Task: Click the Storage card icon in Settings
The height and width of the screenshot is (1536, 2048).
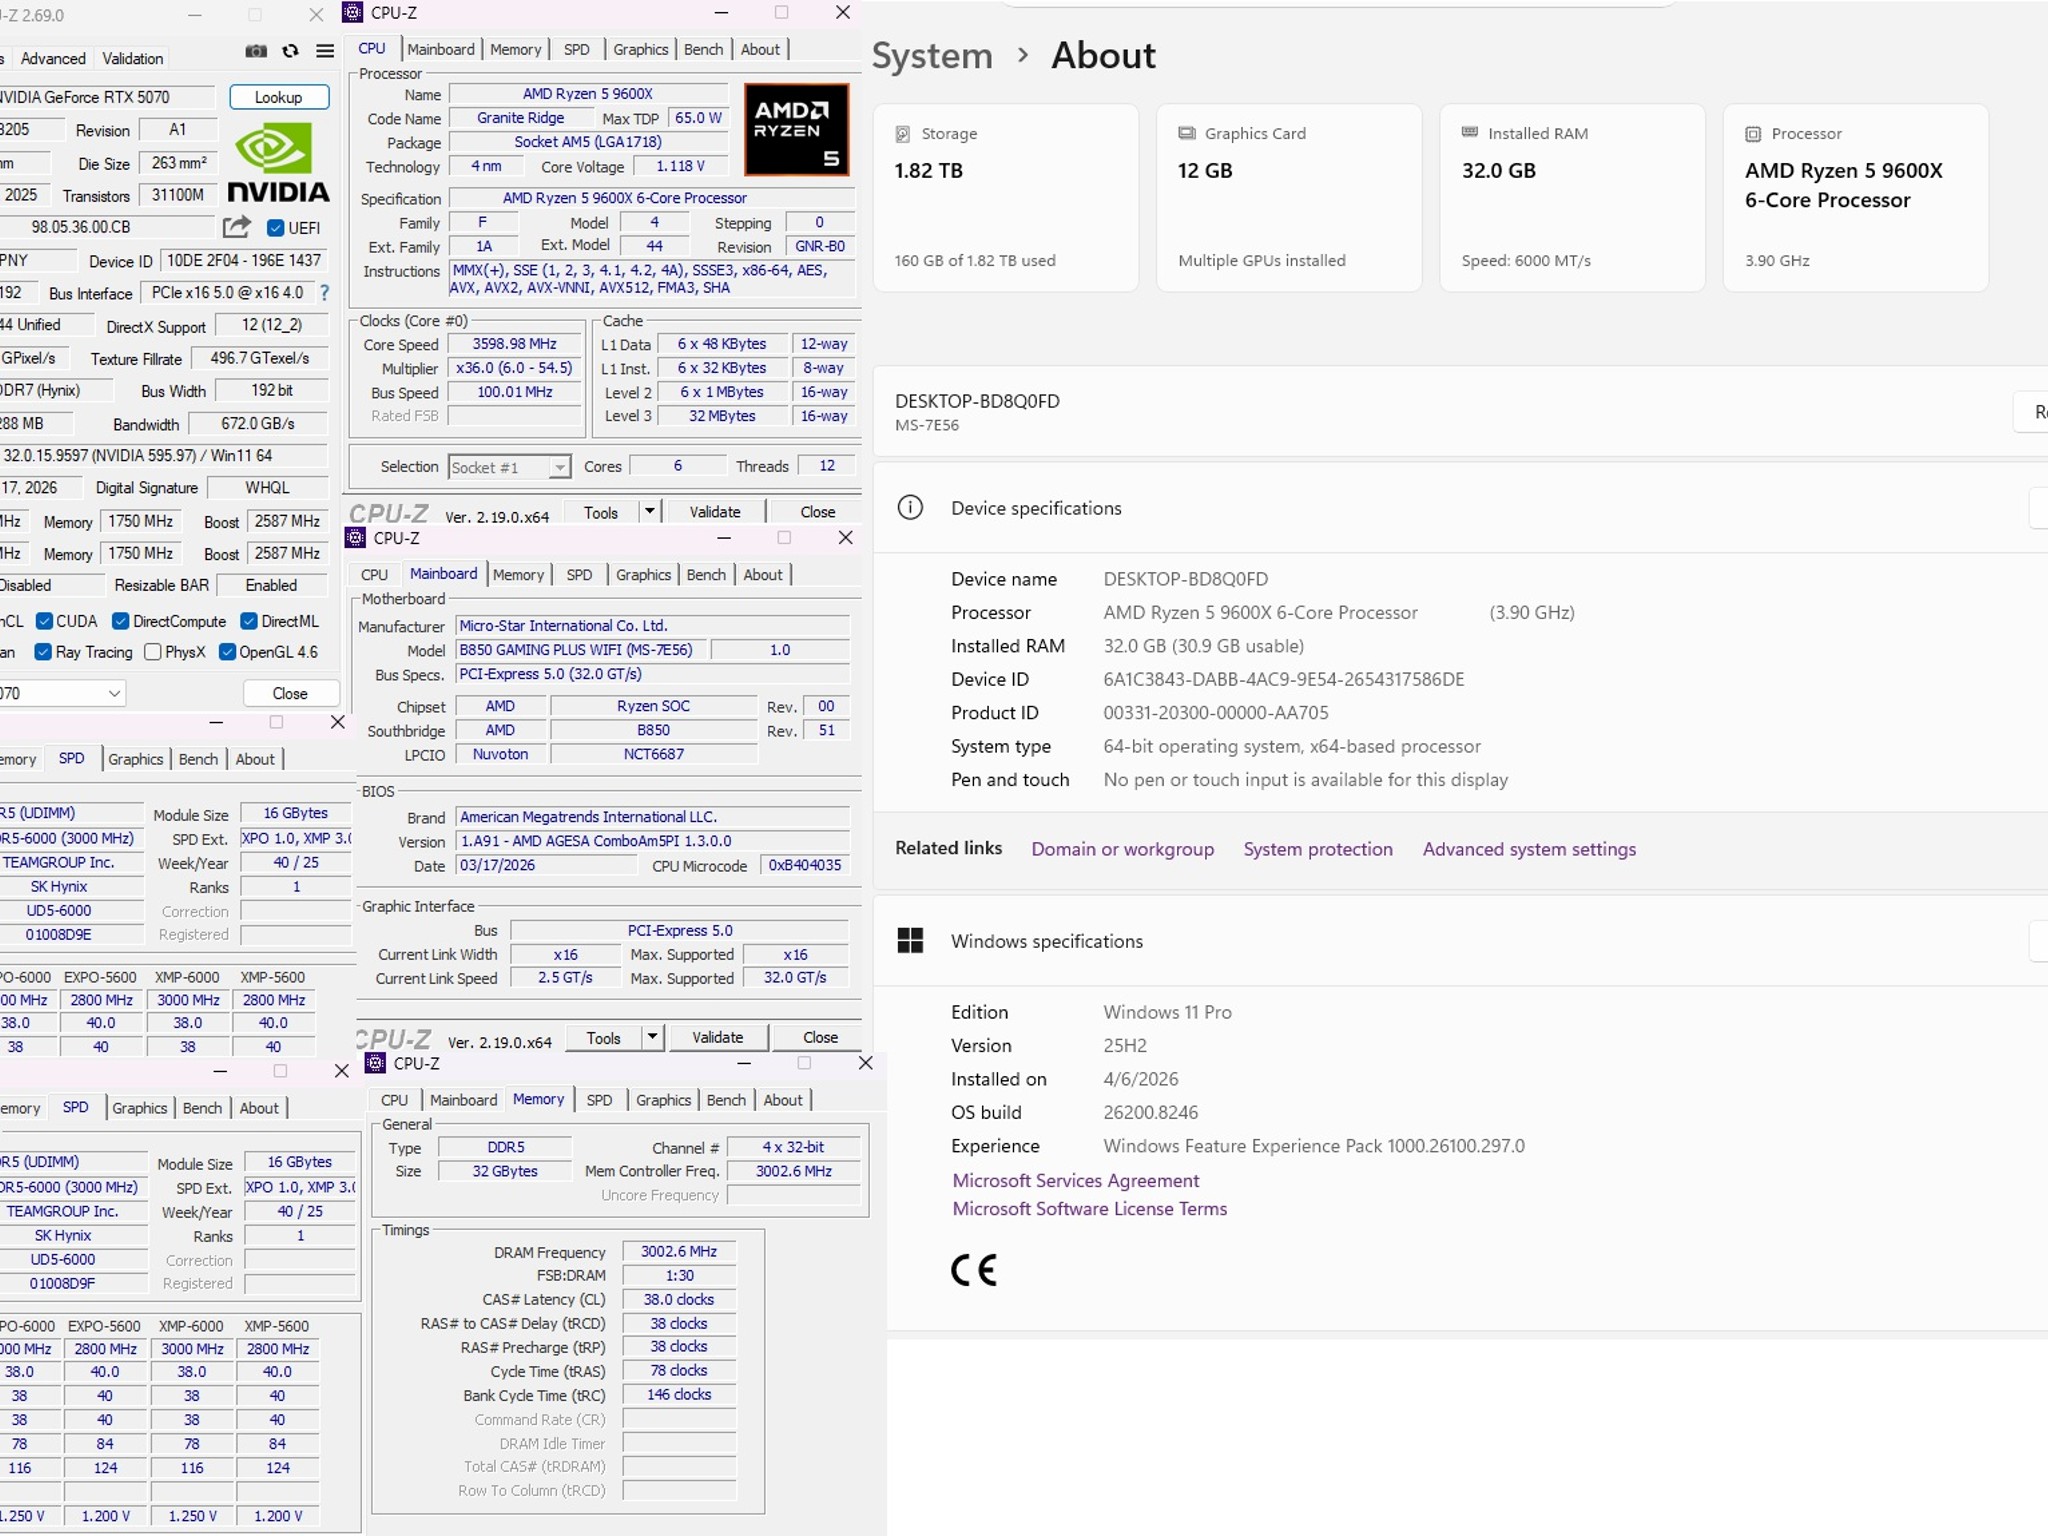Action: (903, 134)
